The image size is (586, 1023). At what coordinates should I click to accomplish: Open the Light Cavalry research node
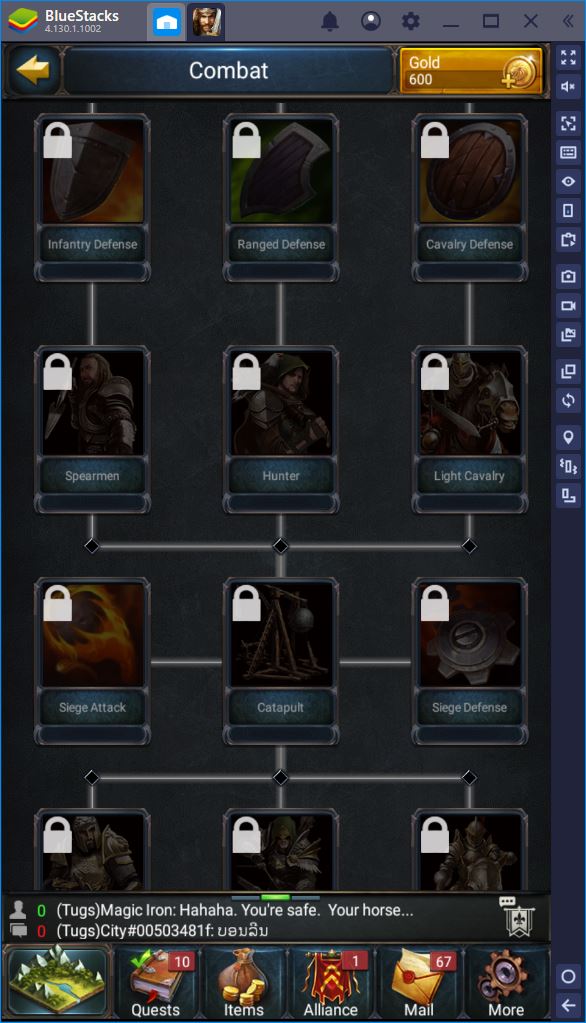(469, 429)
